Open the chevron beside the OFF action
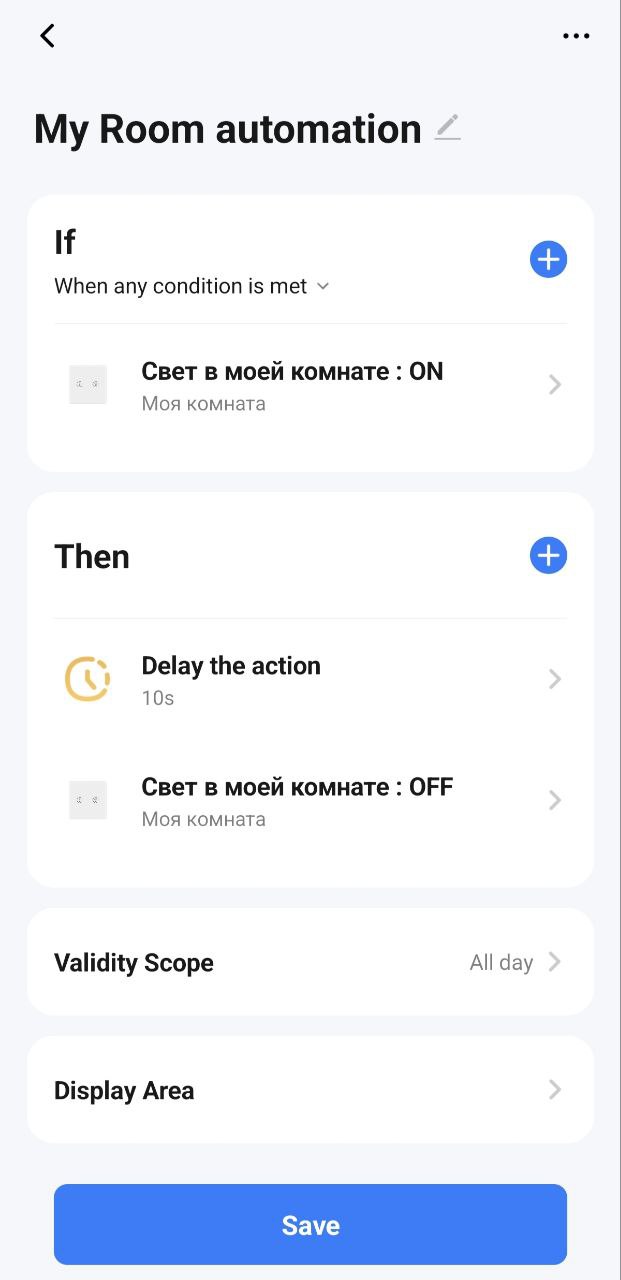This screenshot has width=621, height=1280. coord(555,800)
